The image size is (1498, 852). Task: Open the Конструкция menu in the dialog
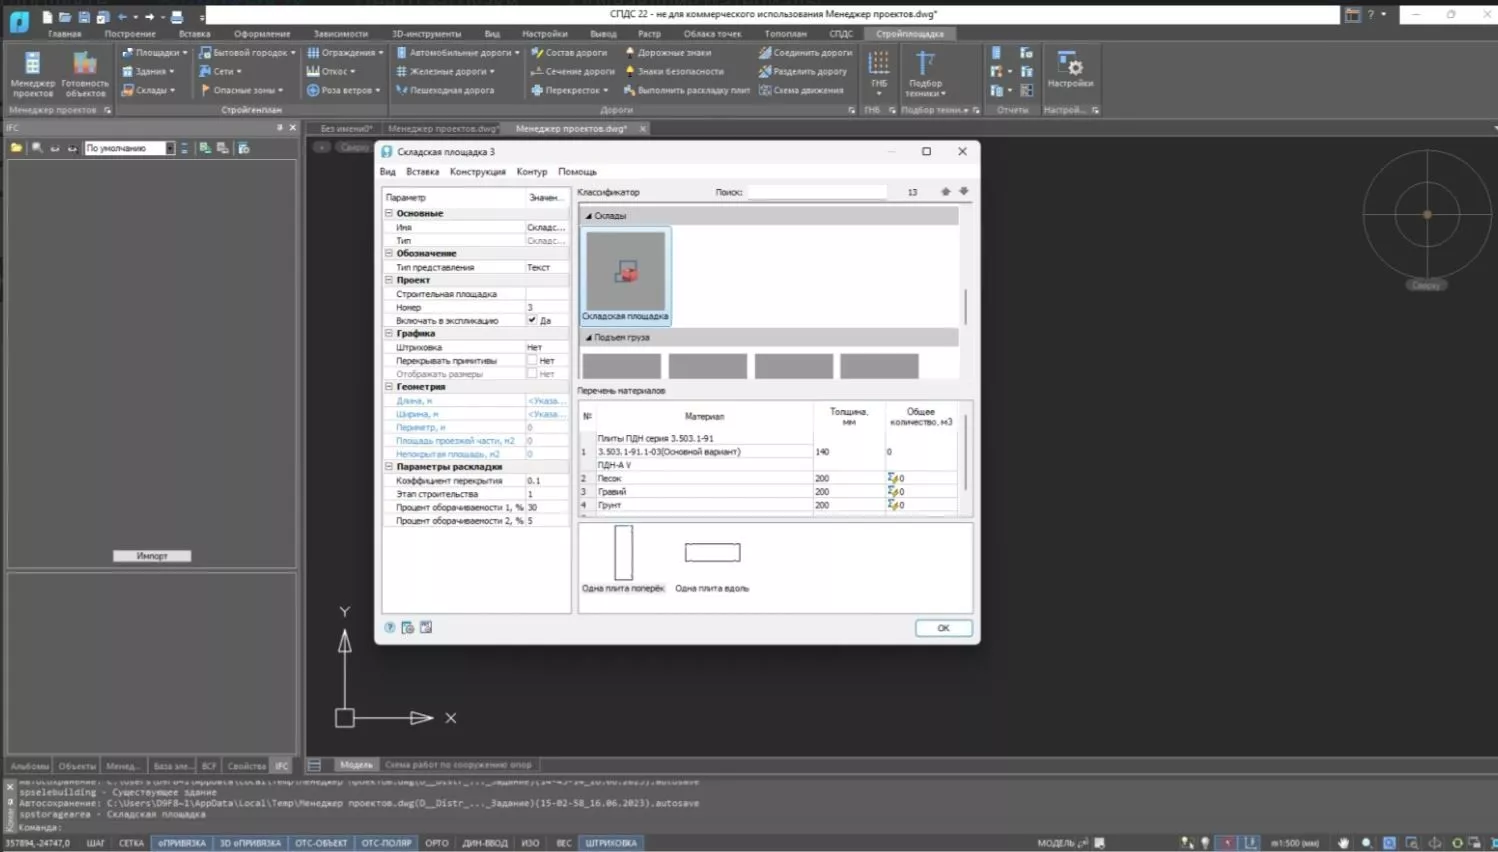point(477,172)
